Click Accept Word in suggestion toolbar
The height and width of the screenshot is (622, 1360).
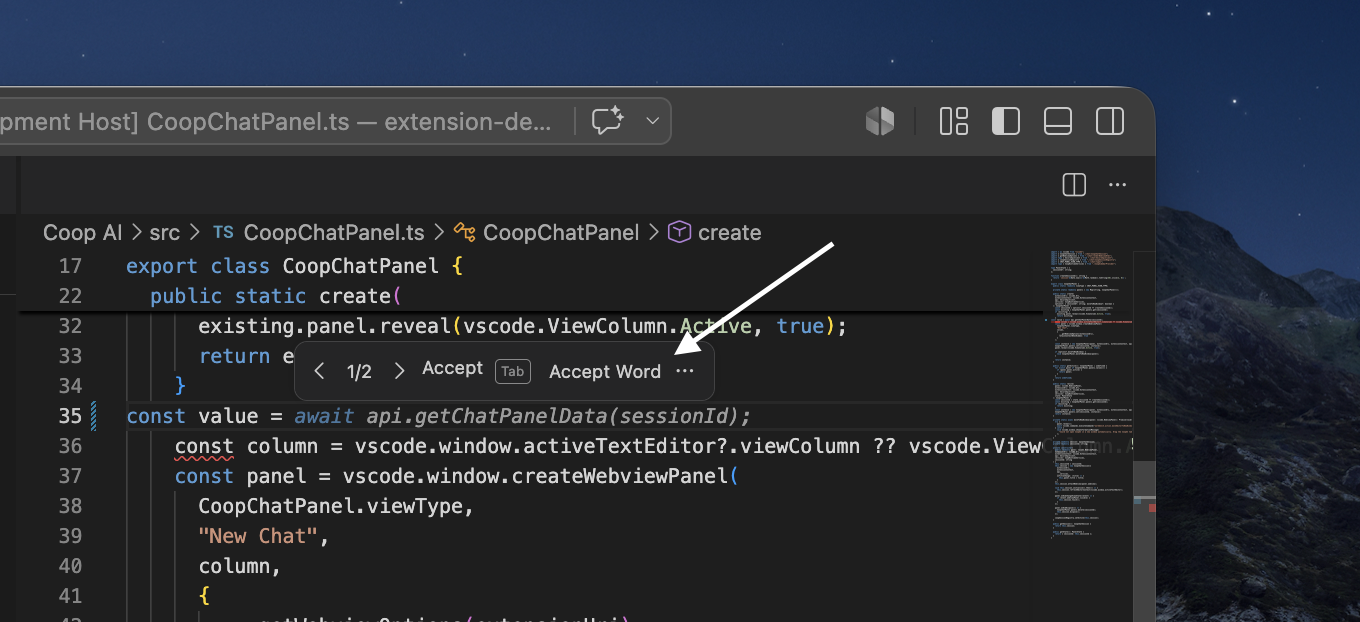click(x=605, y=371)
